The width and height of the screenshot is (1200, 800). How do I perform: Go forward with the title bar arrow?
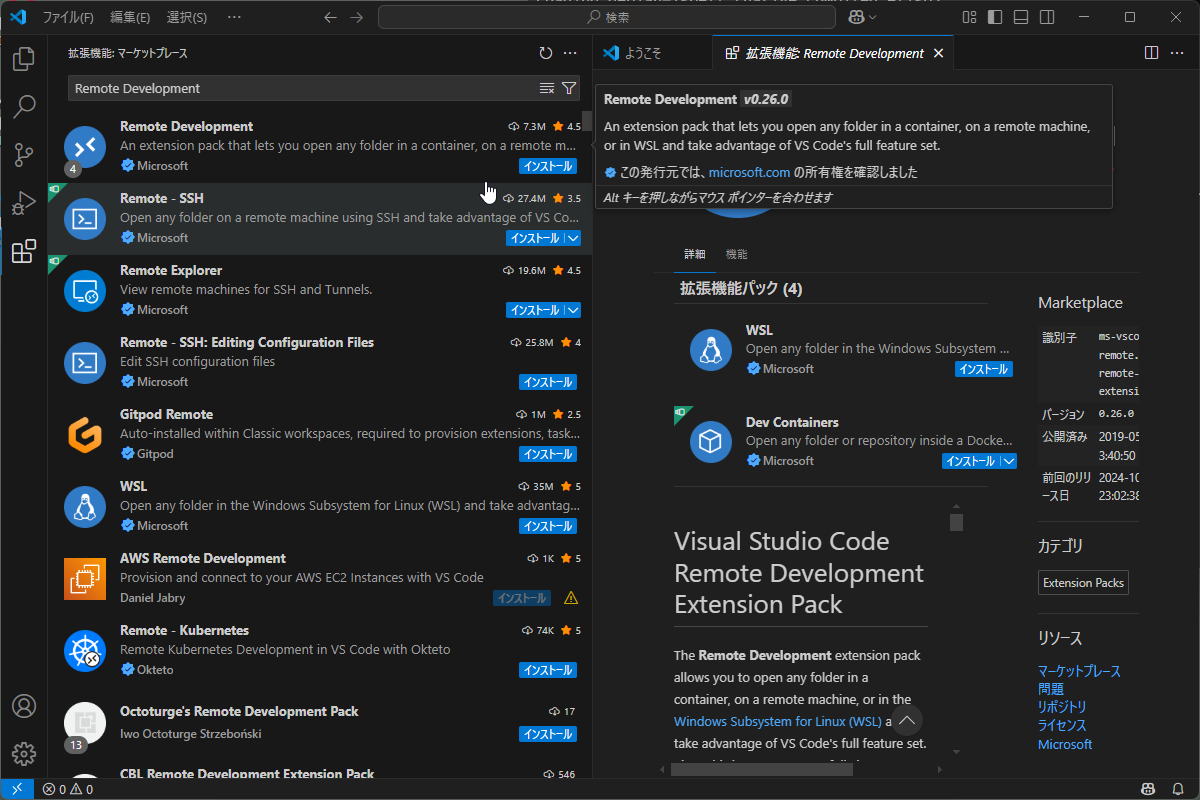[x=357, y=17]
